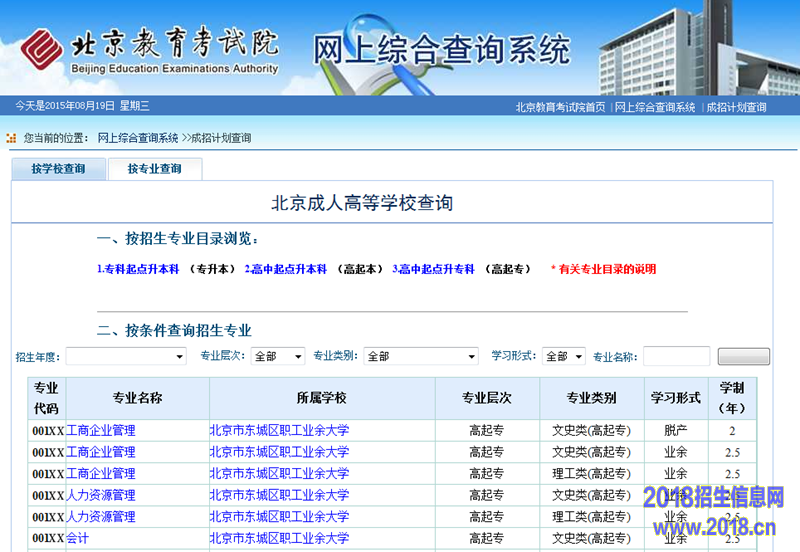
Task: Browse 高中起点升专科 catalog link
Action: click(x=434, y=269)
